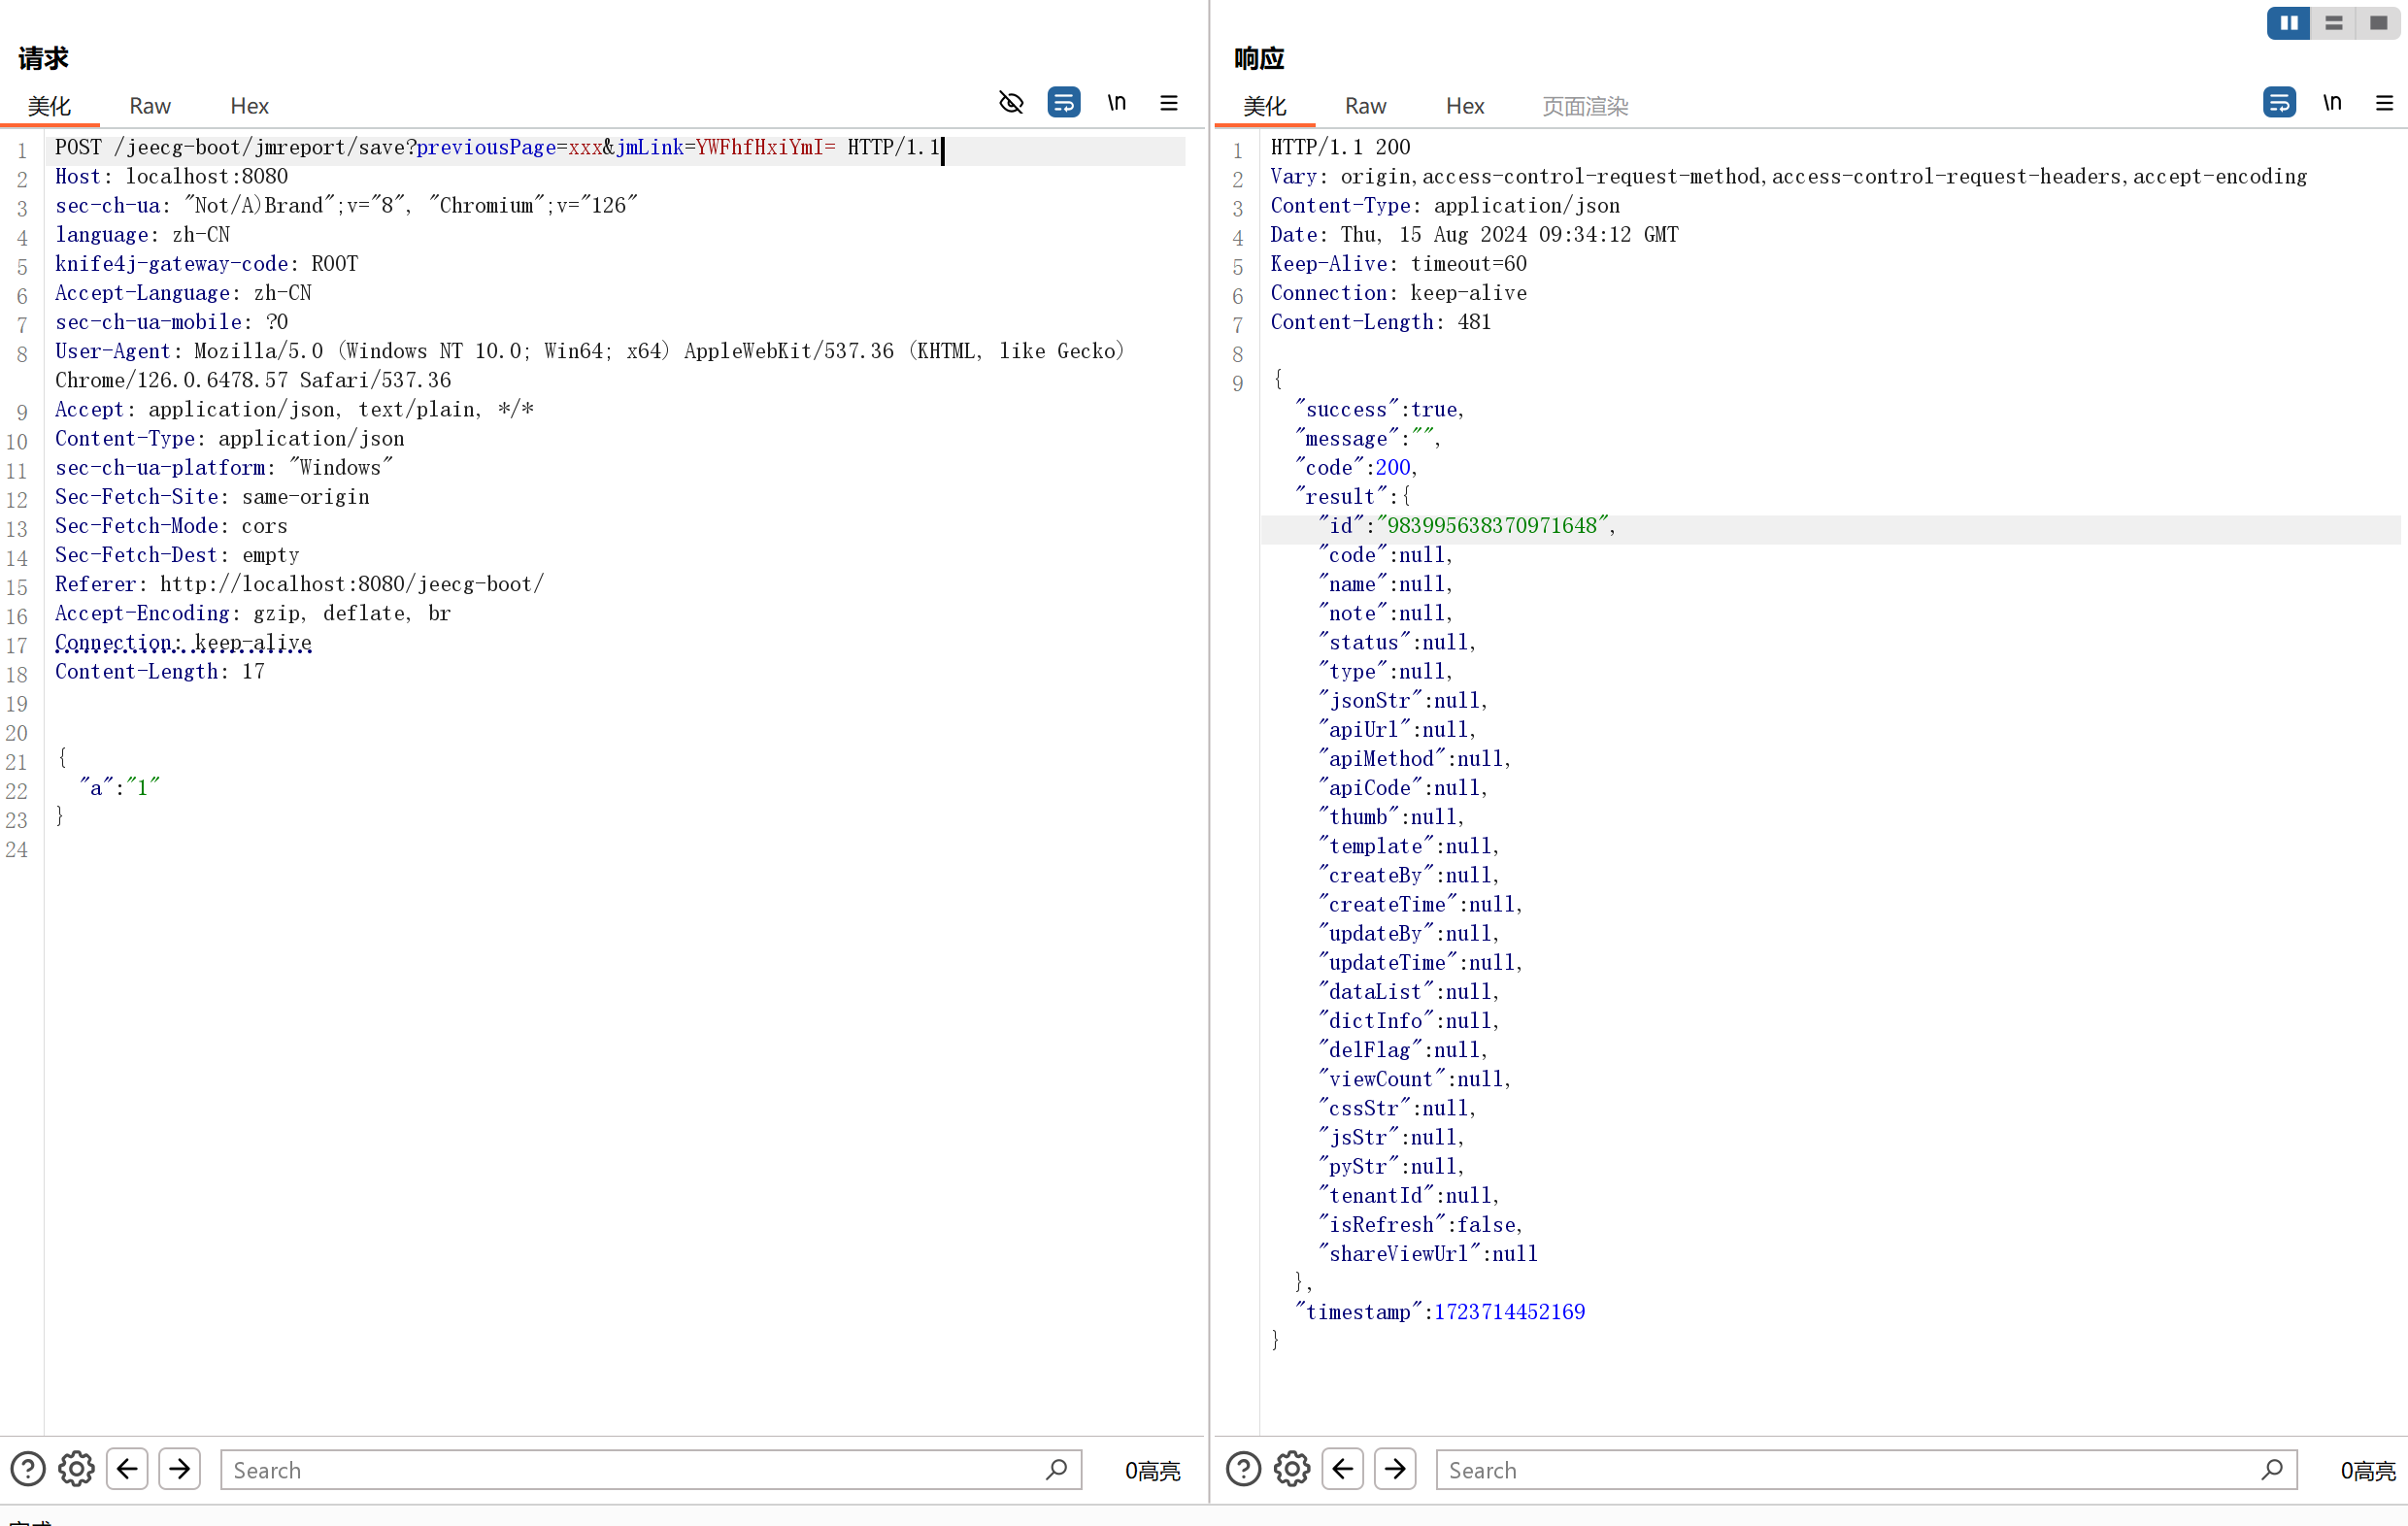
Task: Focus the response Search field
Action: [1867, 1469]
